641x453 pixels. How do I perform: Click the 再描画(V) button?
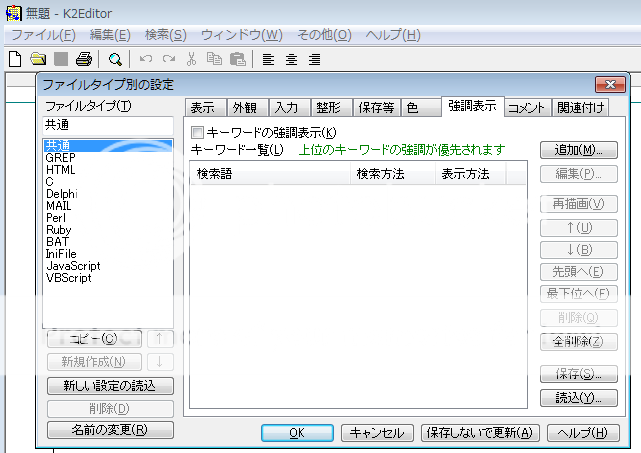tap(578, 204)
